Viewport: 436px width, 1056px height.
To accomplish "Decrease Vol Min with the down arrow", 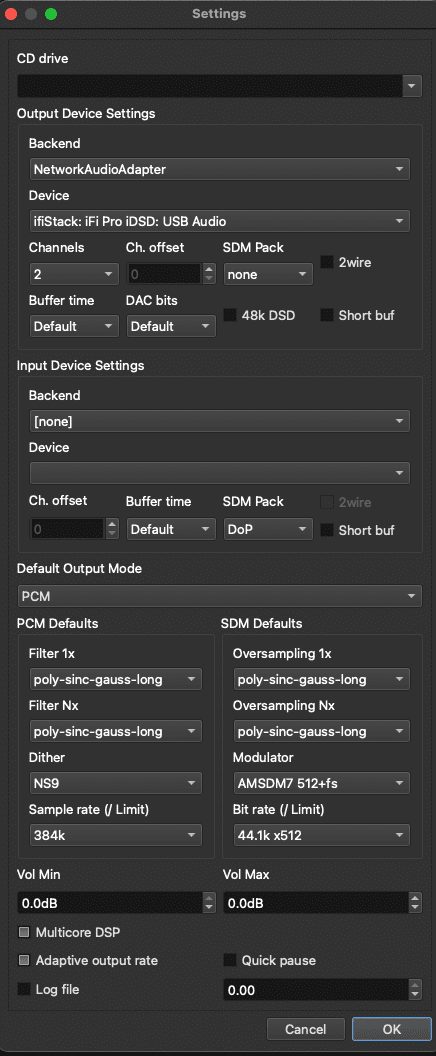I will (x=209, y=908).
